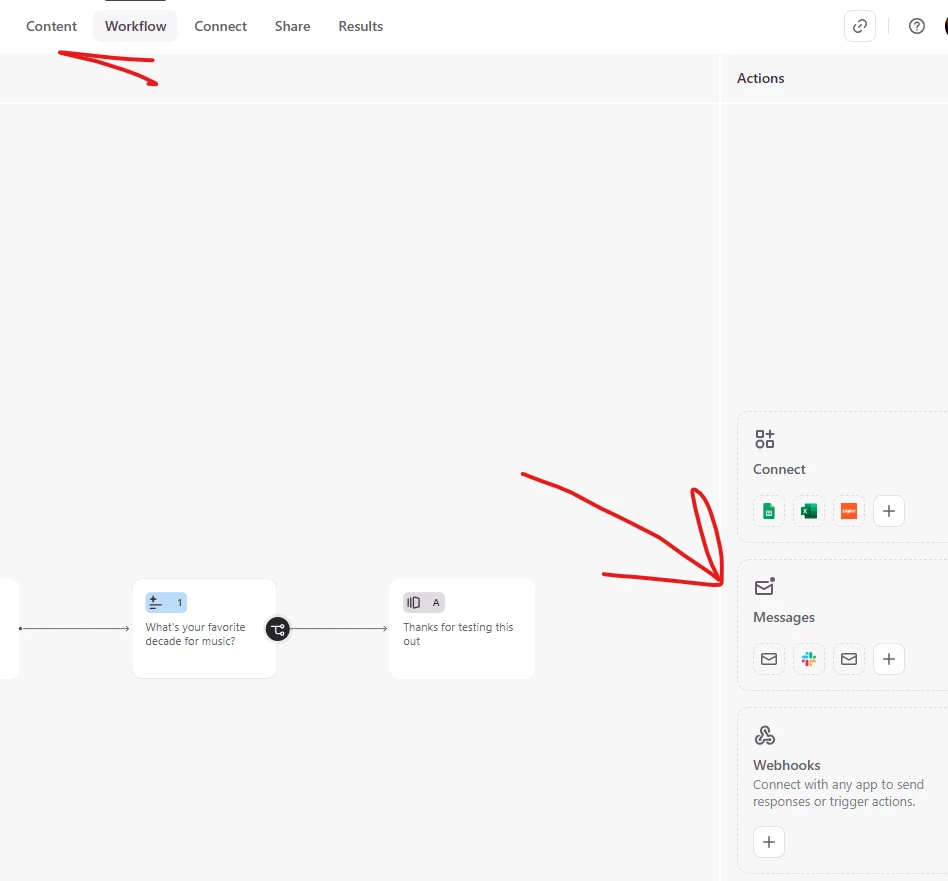Click the Webhooks title text

[x=786, y=765]
